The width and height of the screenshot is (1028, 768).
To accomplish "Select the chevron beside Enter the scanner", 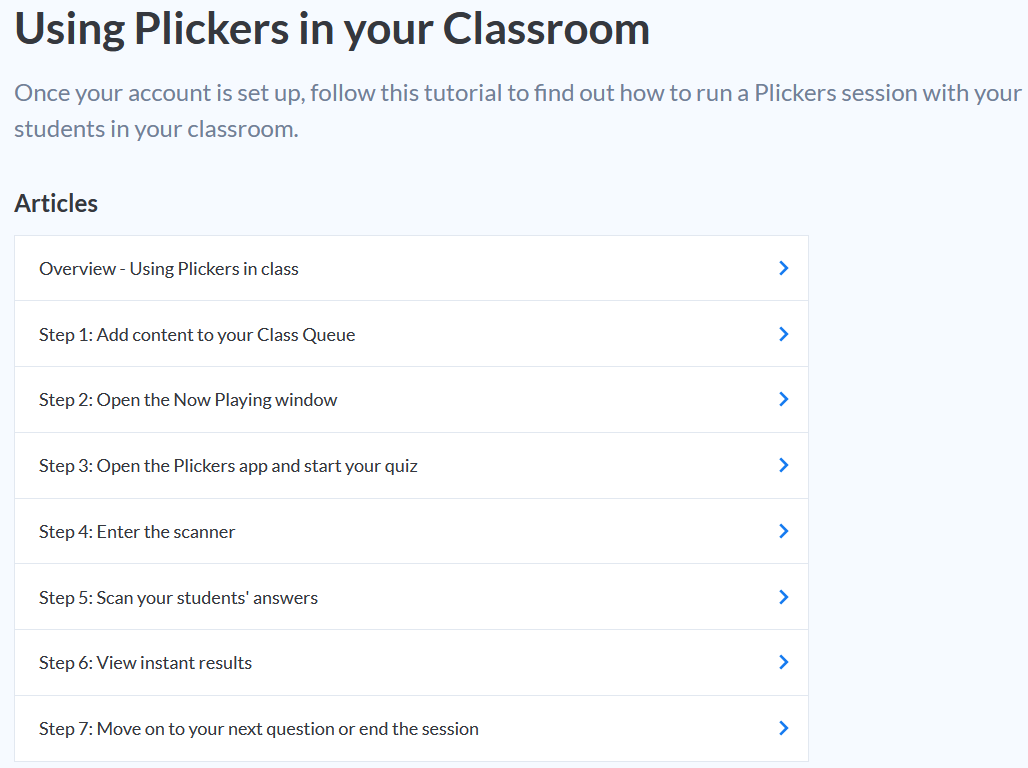I will point(784,531).
